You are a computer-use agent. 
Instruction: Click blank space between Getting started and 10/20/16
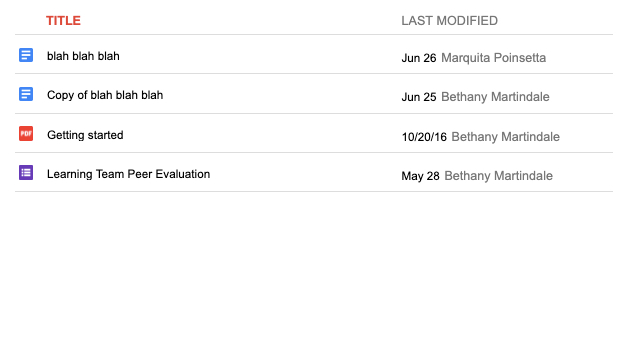click(262, 134)
